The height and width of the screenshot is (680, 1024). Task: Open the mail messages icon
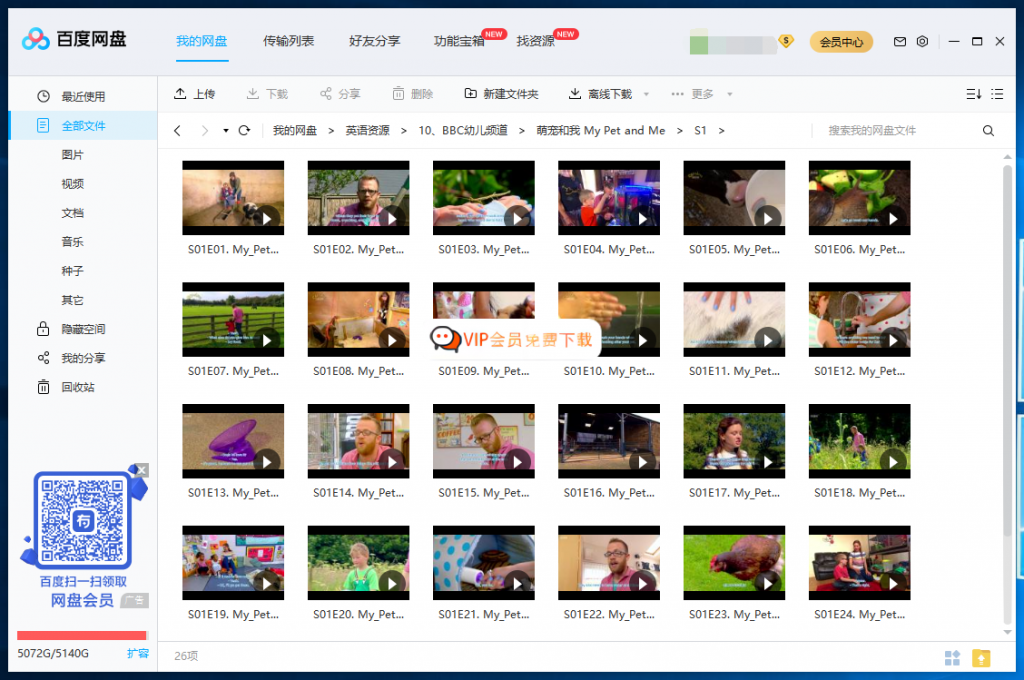(899, 41)
